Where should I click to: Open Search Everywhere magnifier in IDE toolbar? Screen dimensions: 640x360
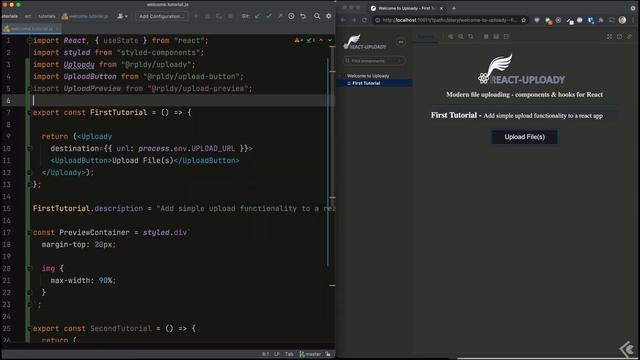(317, 16)
